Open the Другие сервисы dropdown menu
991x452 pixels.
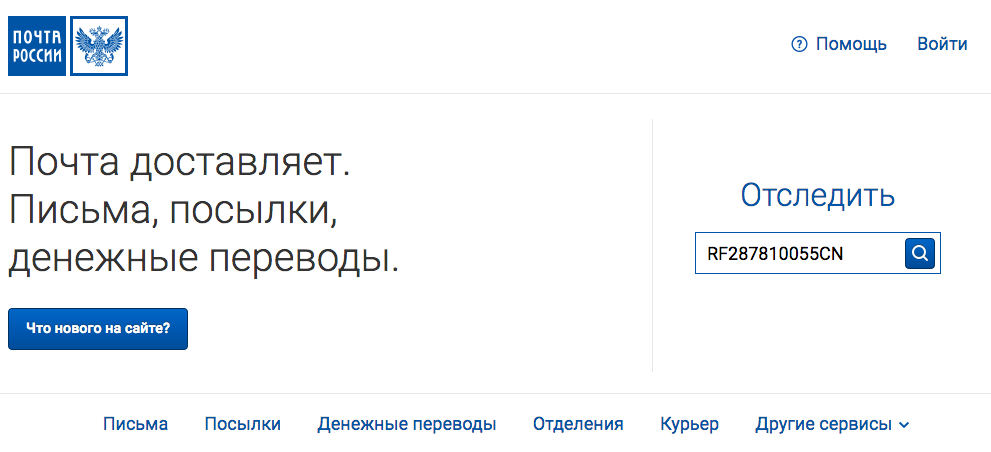(832, 424)
